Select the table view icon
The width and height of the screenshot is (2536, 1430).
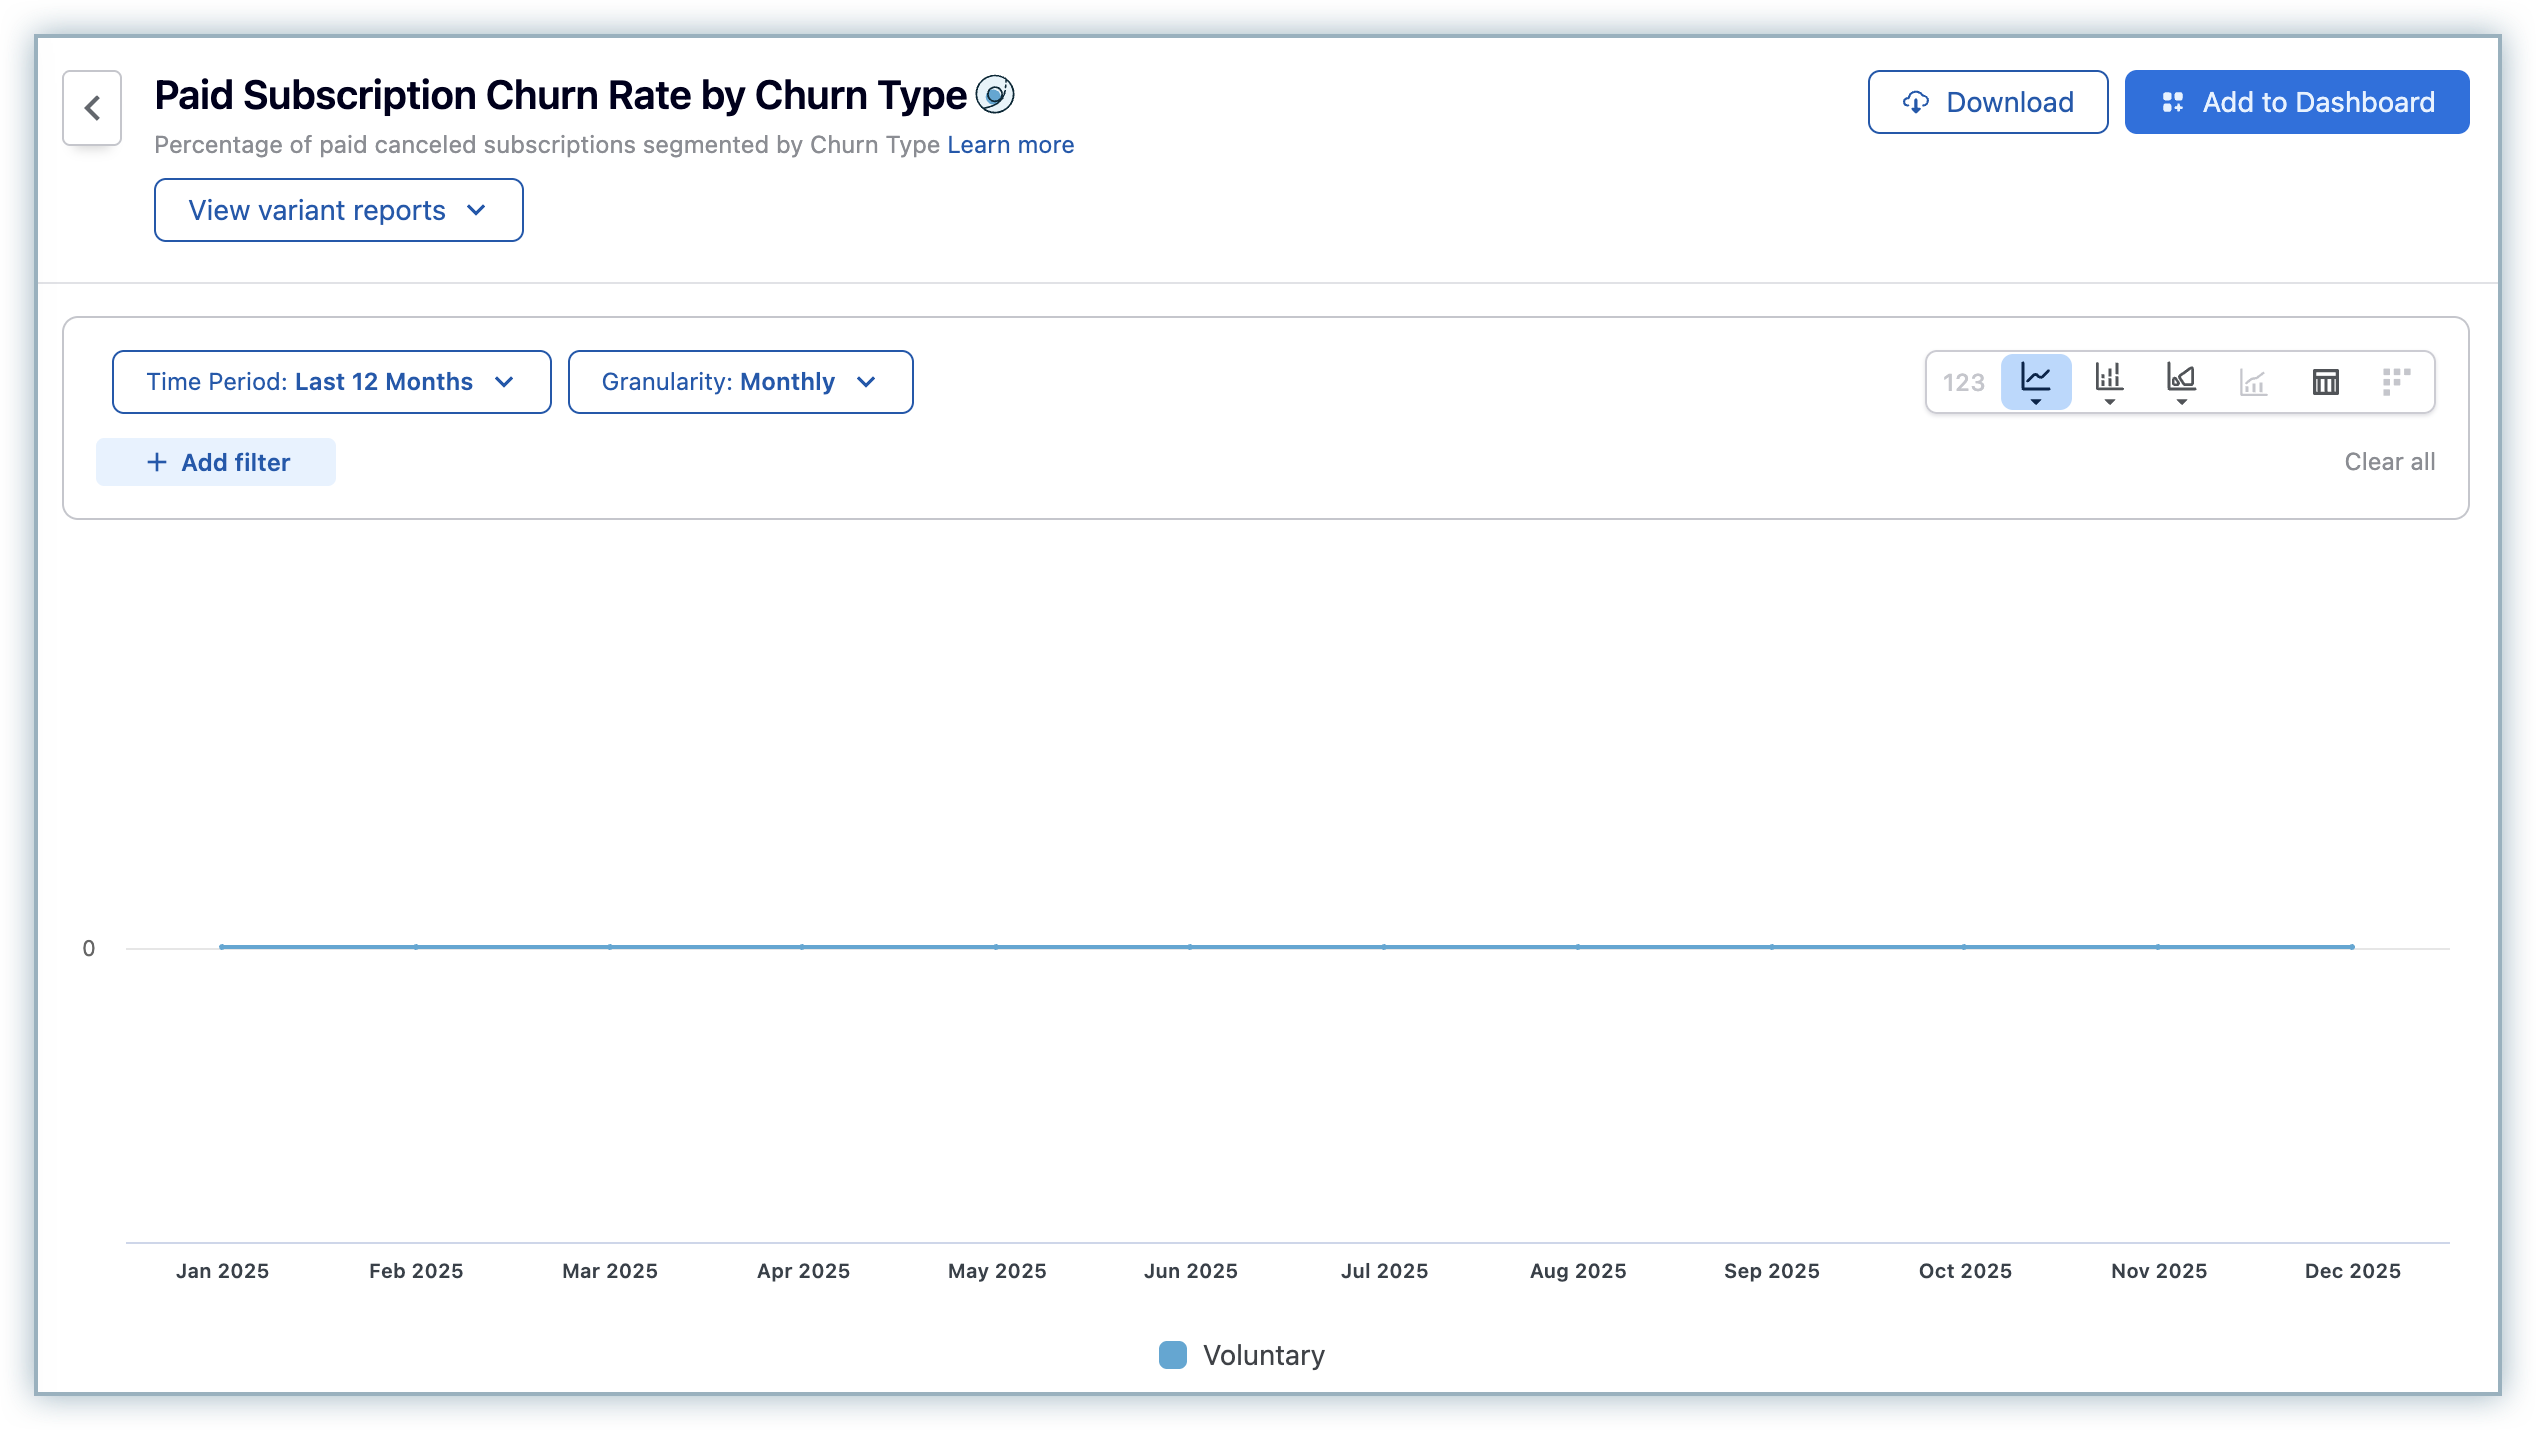point(2325,381)
